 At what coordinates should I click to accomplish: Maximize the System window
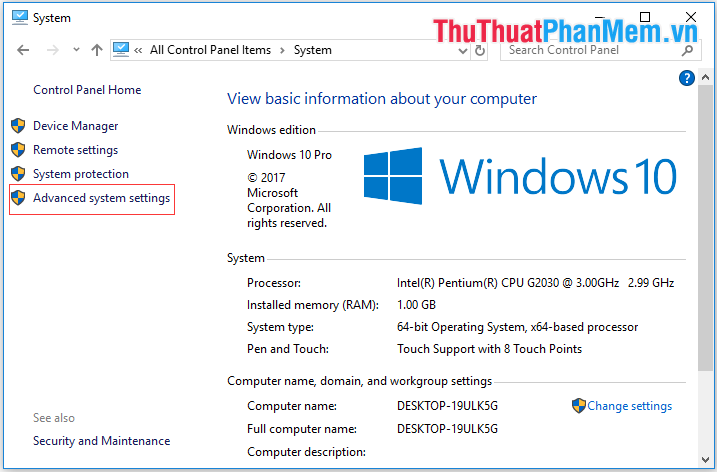pos(645,17)
